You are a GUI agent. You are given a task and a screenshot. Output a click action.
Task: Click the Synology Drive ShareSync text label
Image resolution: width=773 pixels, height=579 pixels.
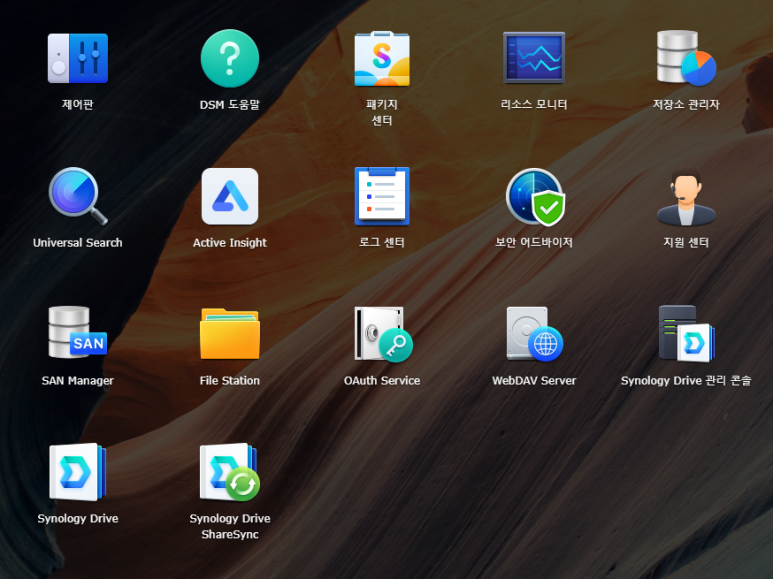point(230,526)
